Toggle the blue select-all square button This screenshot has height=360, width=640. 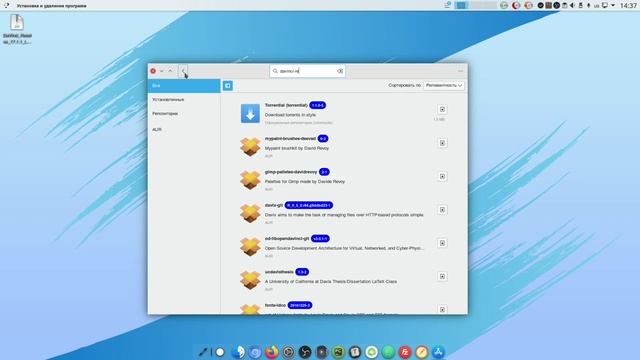pyautogui.click(x=228, y=86)
